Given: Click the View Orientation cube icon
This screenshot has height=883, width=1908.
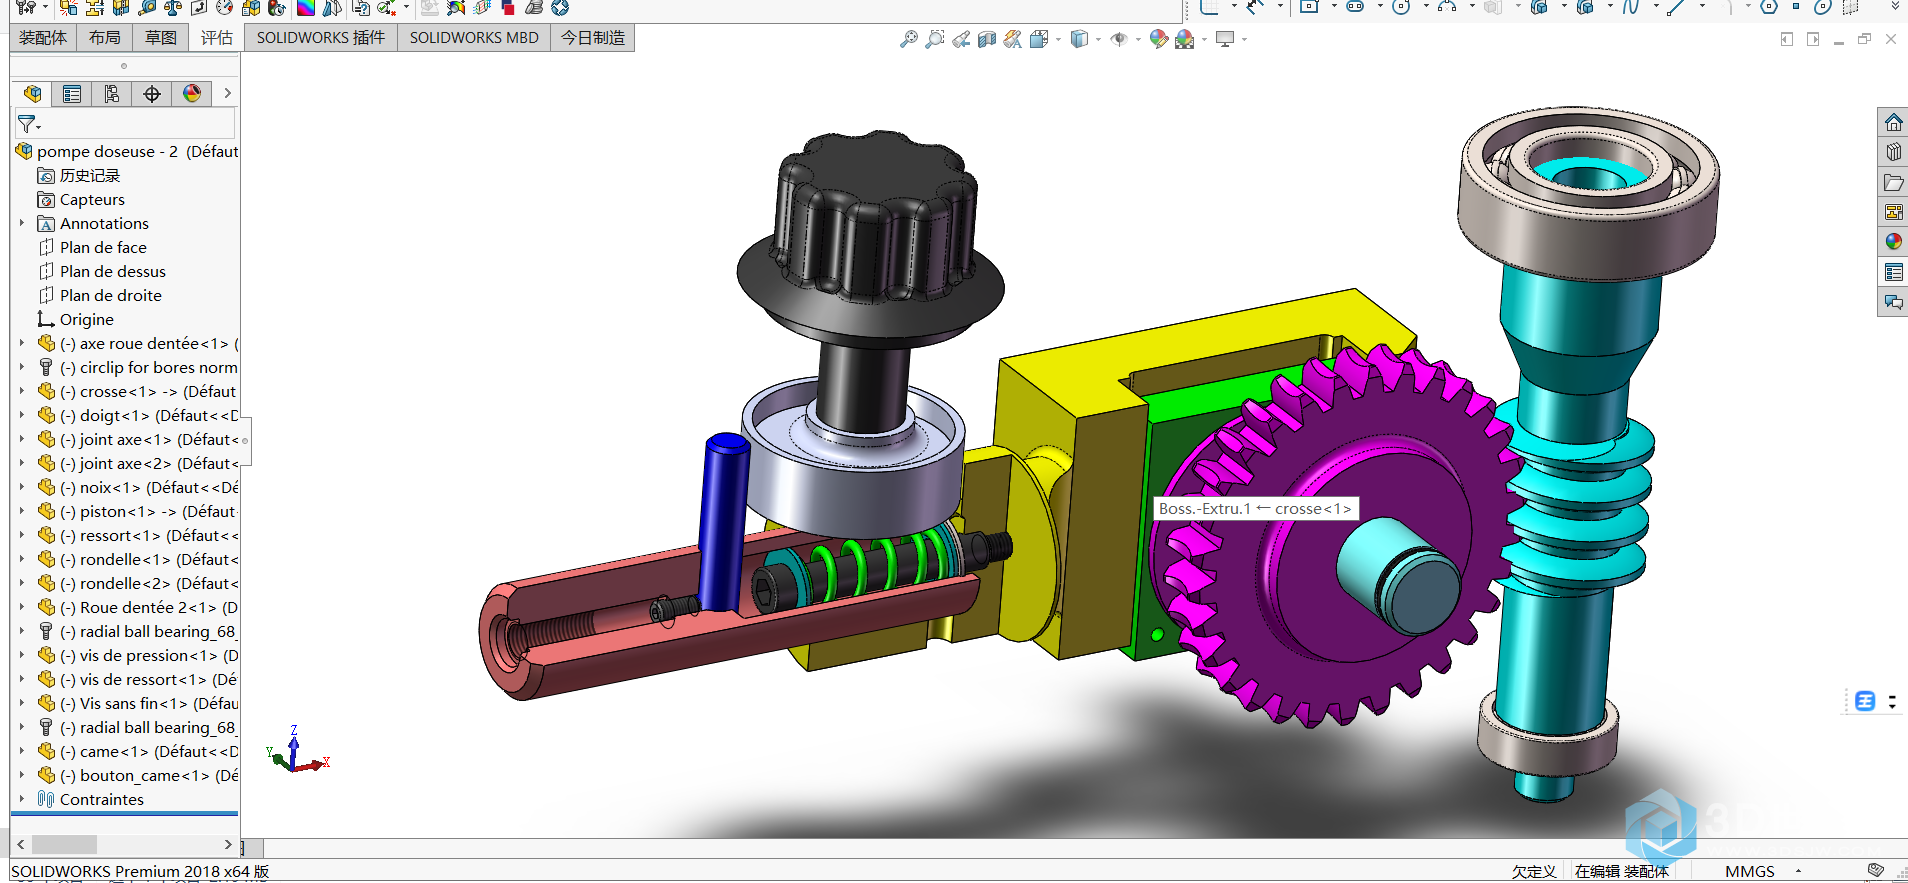Looking at the screenshot, I should (x=1039, y=39).
